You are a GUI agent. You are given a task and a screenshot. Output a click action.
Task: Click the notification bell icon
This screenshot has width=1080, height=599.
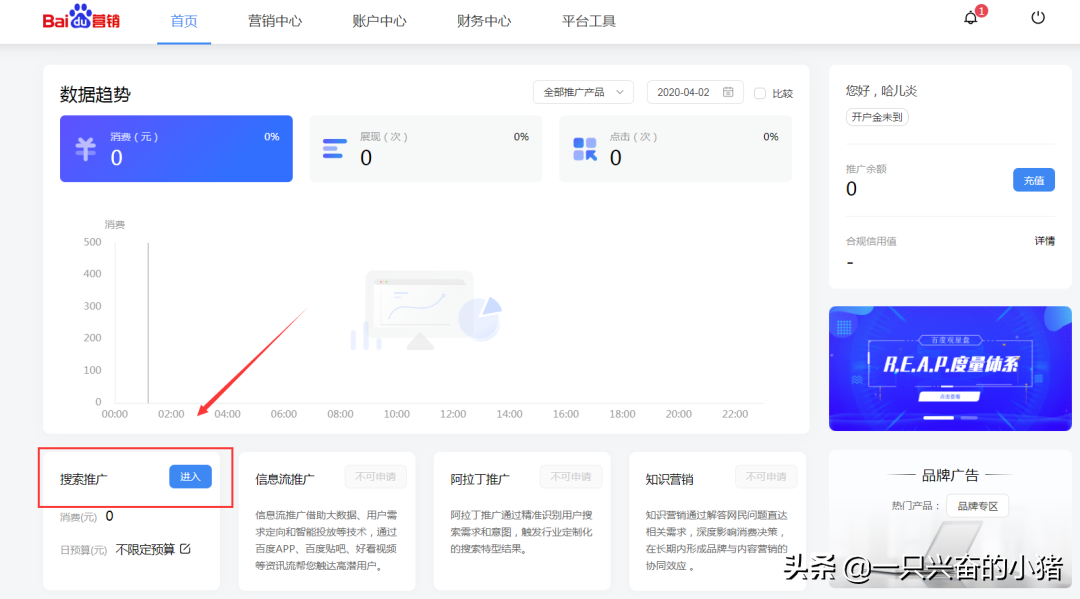tap(970, 18)
